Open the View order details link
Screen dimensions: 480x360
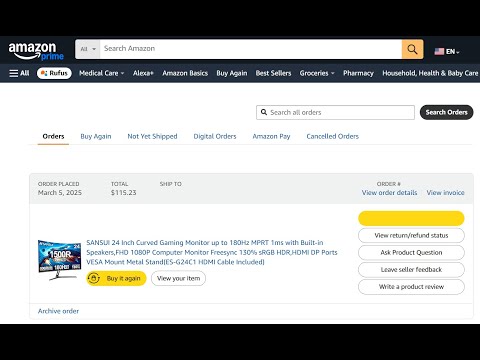[389, 193]
